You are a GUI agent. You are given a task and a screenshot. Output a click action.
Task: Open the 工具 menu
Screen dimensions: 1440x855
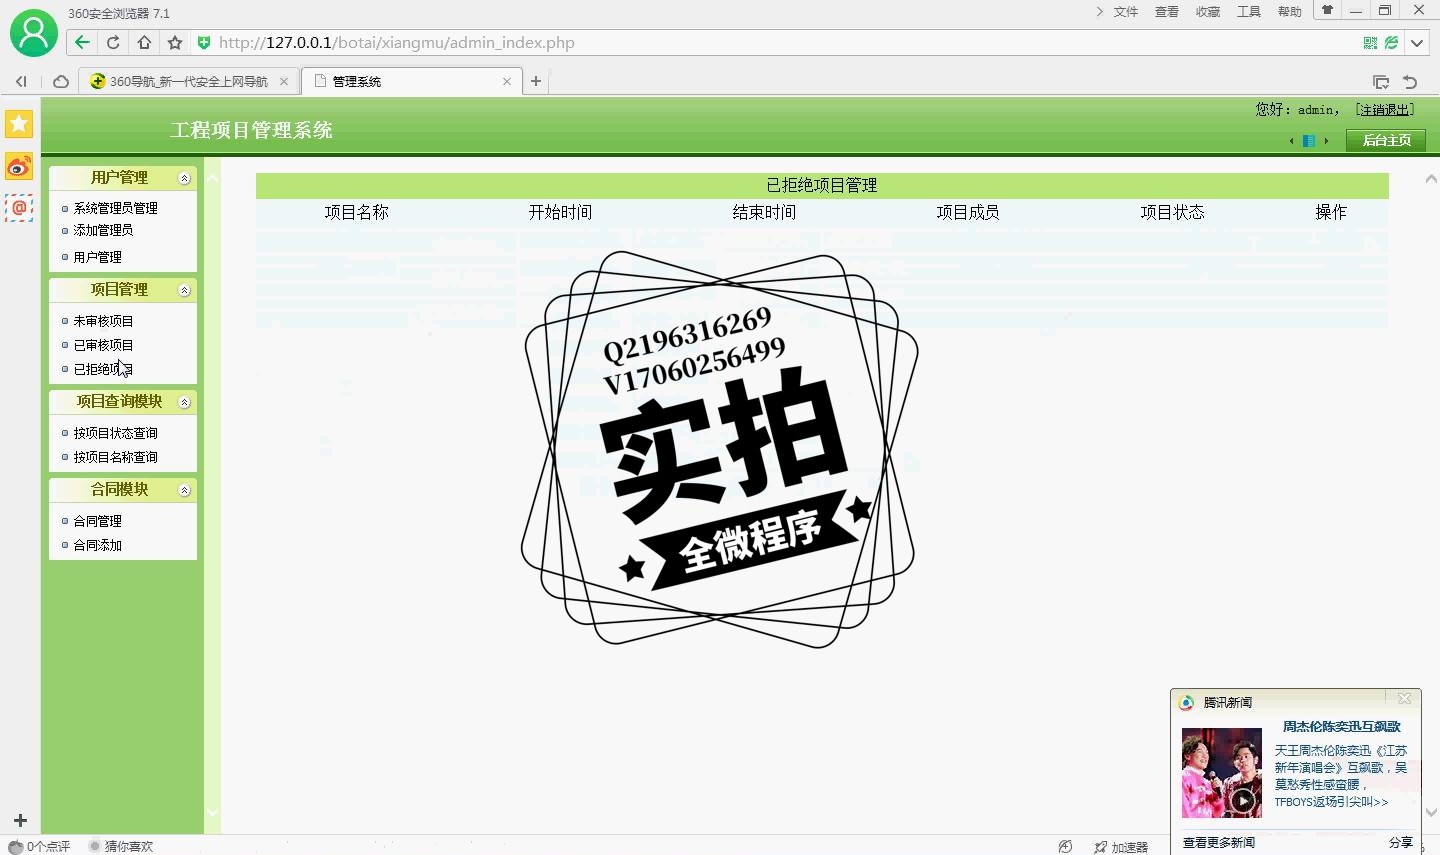coord(1249,12)
